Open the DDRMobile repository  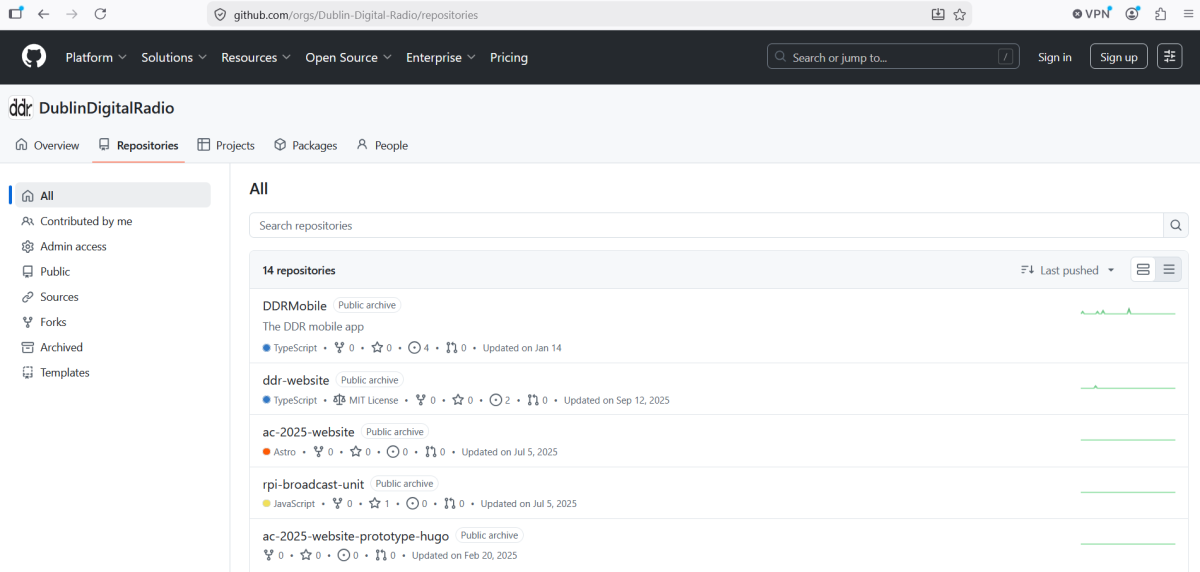[x=294, y=306]
